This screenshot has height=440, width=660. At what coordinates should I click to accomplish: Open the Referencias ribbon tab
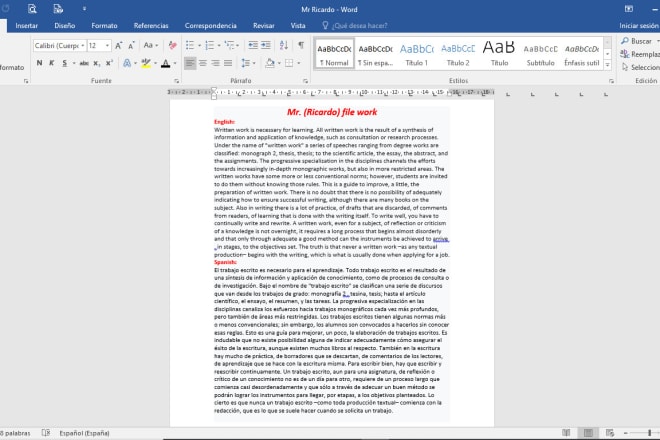(151, 24)
